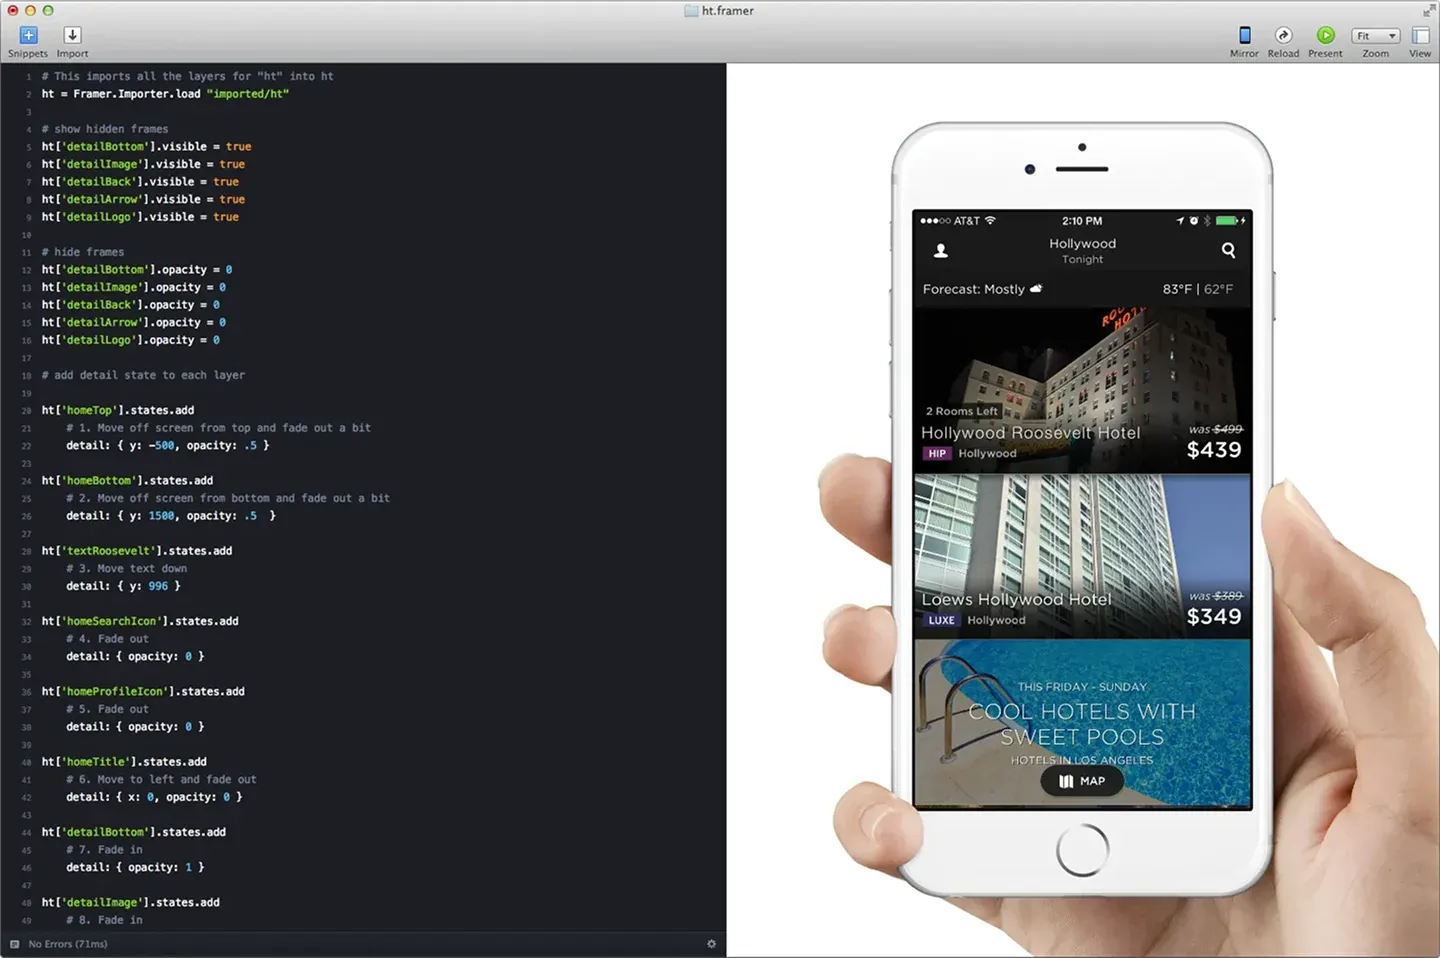Image resolution: width=1440 pixels, height=958 pixels.
Task: Open the Loews Hollywood Hotel card
Action: point(1082,556)
